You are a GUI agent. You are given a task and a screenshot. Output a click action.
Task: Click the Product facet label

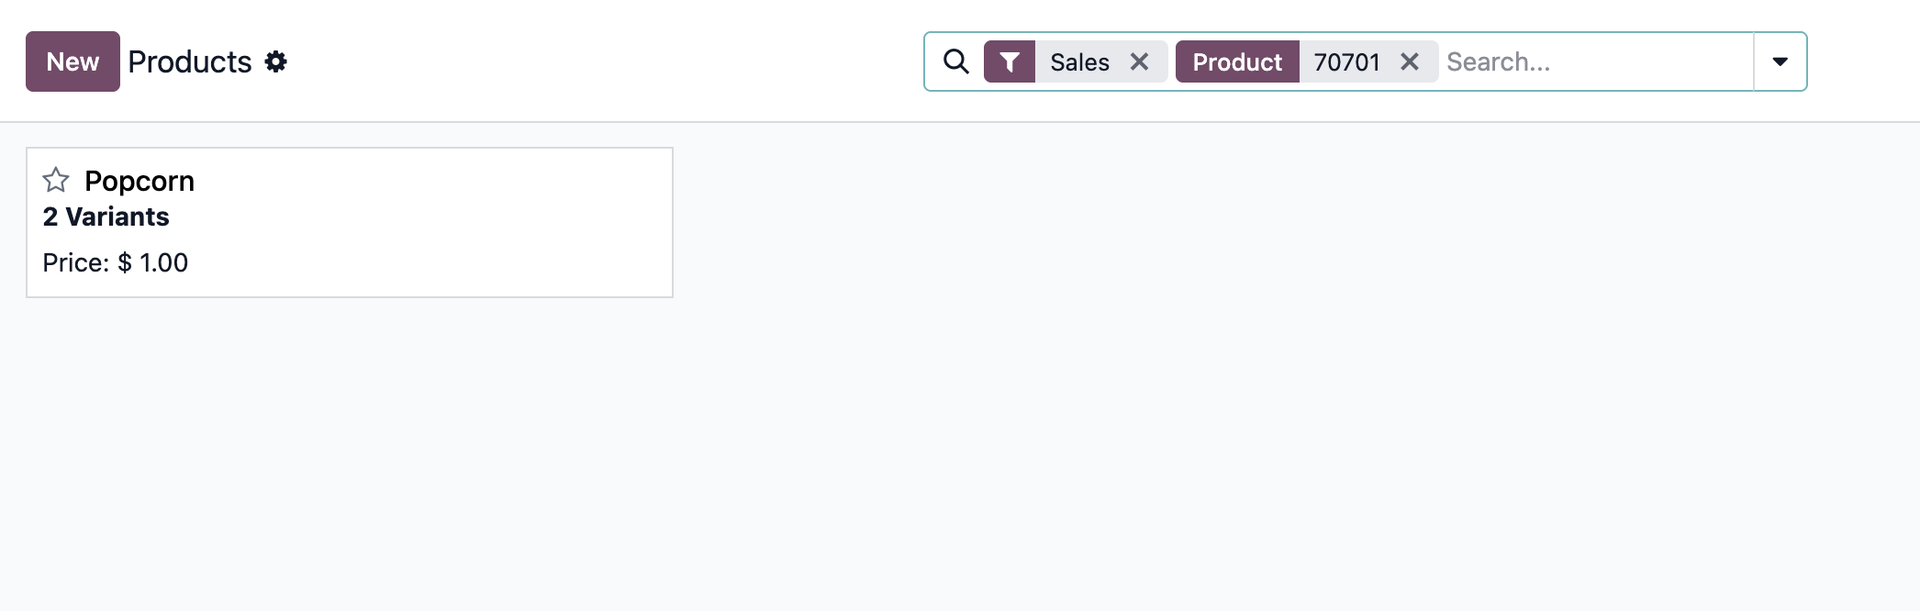coord(1237,61)
